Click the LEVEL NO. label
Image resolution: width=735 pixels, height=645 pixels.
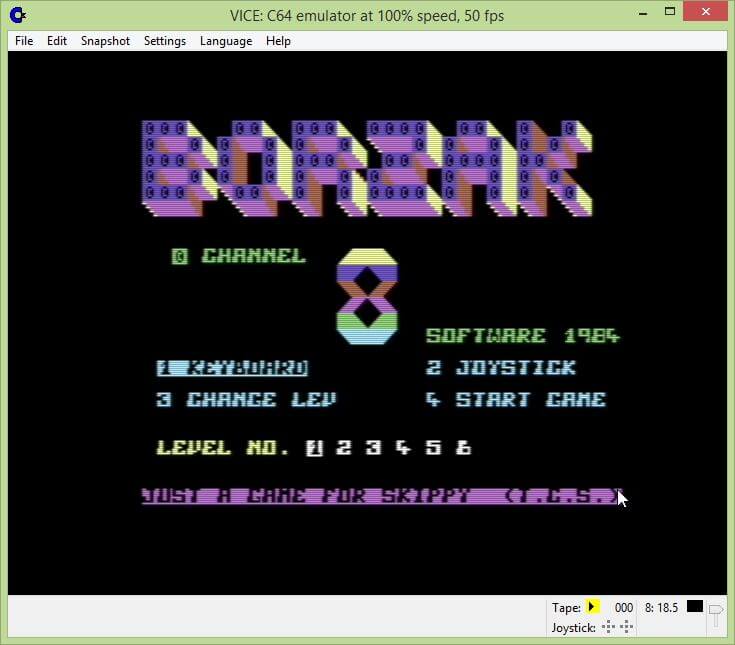coord(223,448)
